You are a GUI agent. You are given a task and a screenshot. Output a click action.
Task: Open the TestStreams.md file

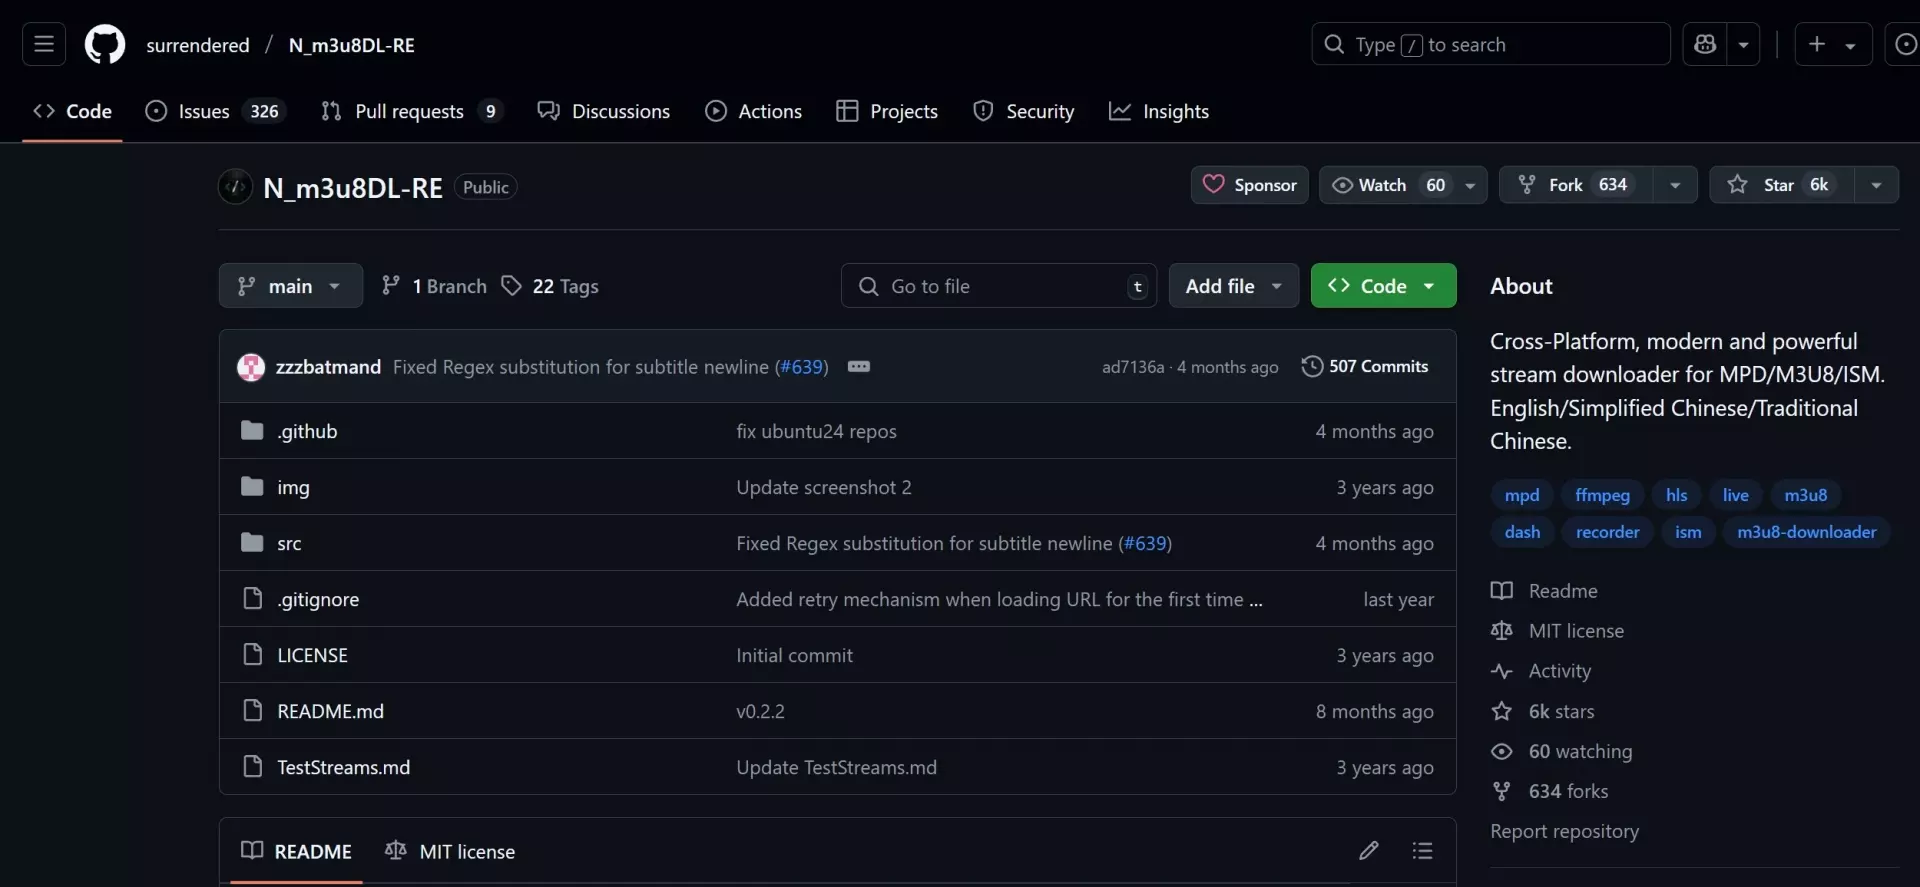(x=343, y=767)
